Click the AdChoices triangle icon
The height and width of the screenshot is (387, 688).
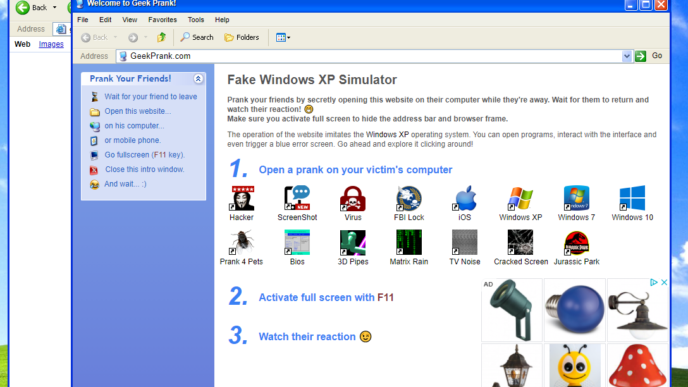tap(653, 283)
